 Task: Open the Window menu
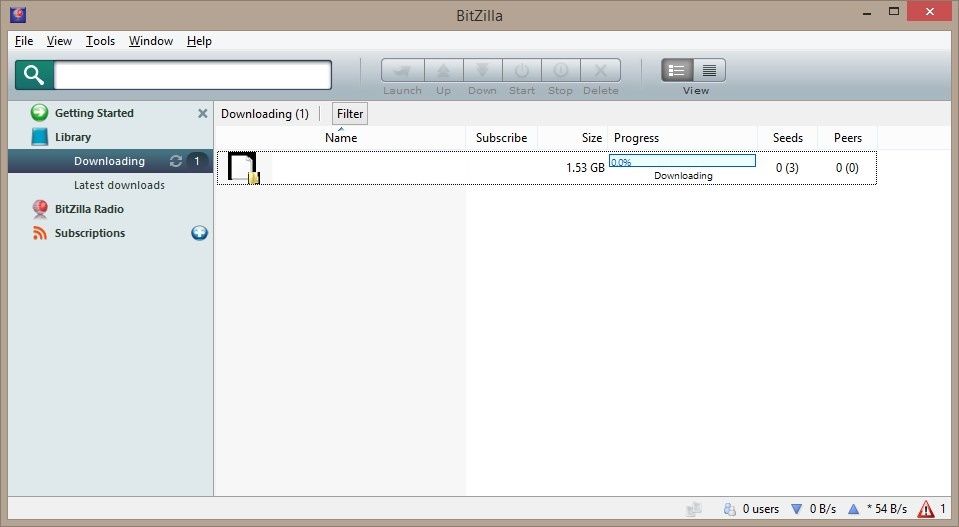pyautogui.click(x=150, y=41)
